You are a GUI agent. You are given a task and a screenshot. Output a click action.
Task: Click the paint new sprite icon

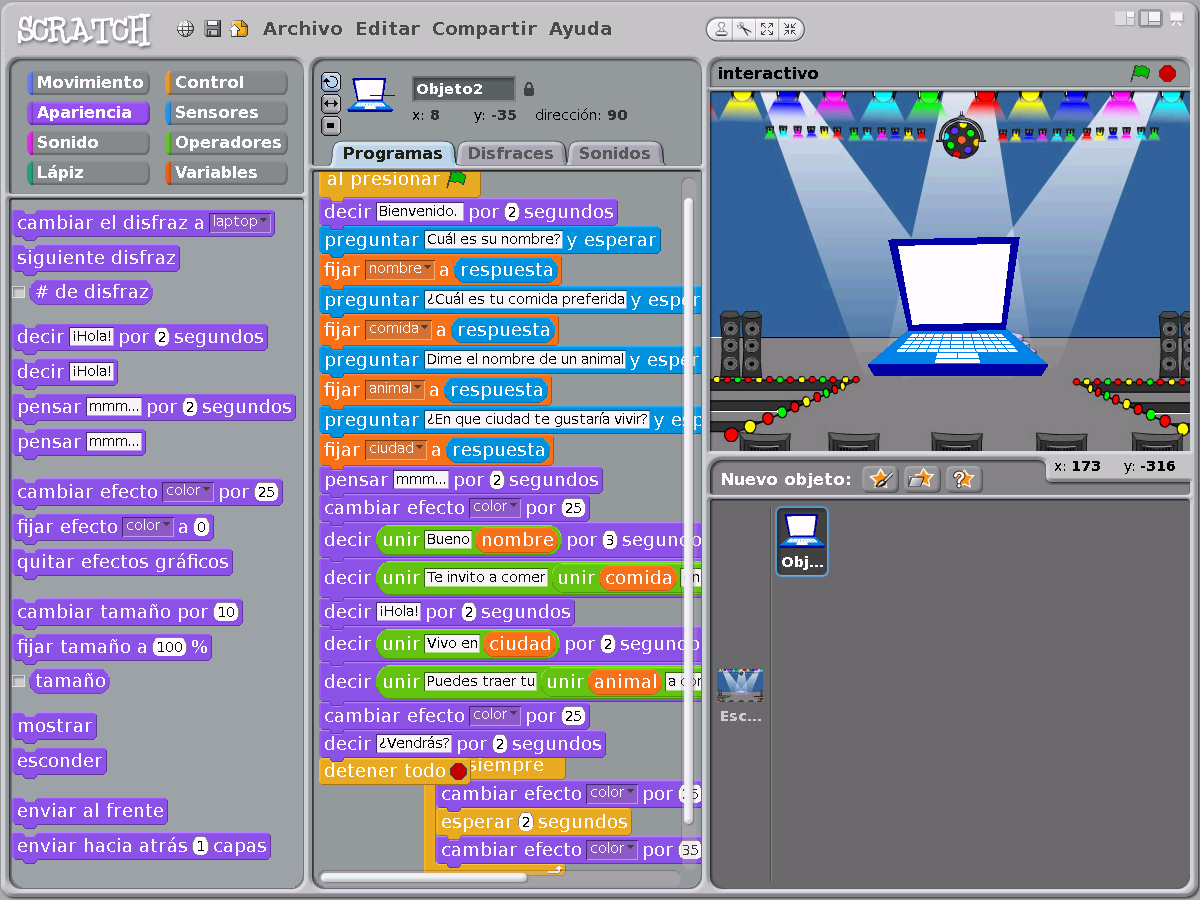[x=881, y=480]
